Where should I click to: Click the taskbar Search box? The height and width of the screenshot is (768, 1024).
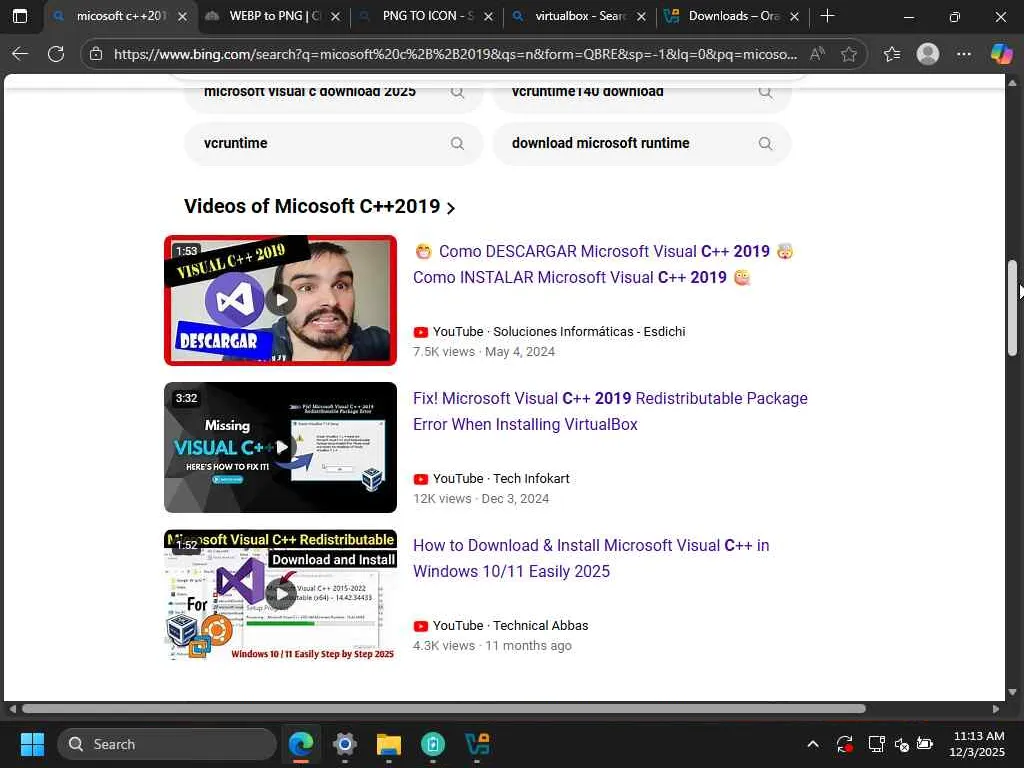167,744
